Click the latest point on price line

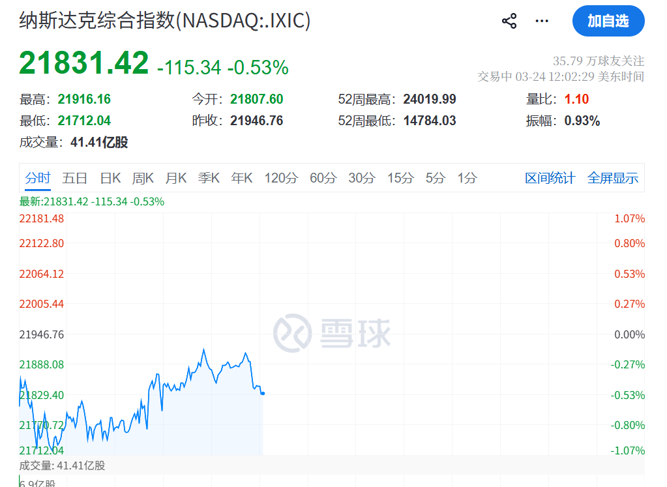[263, 393]
